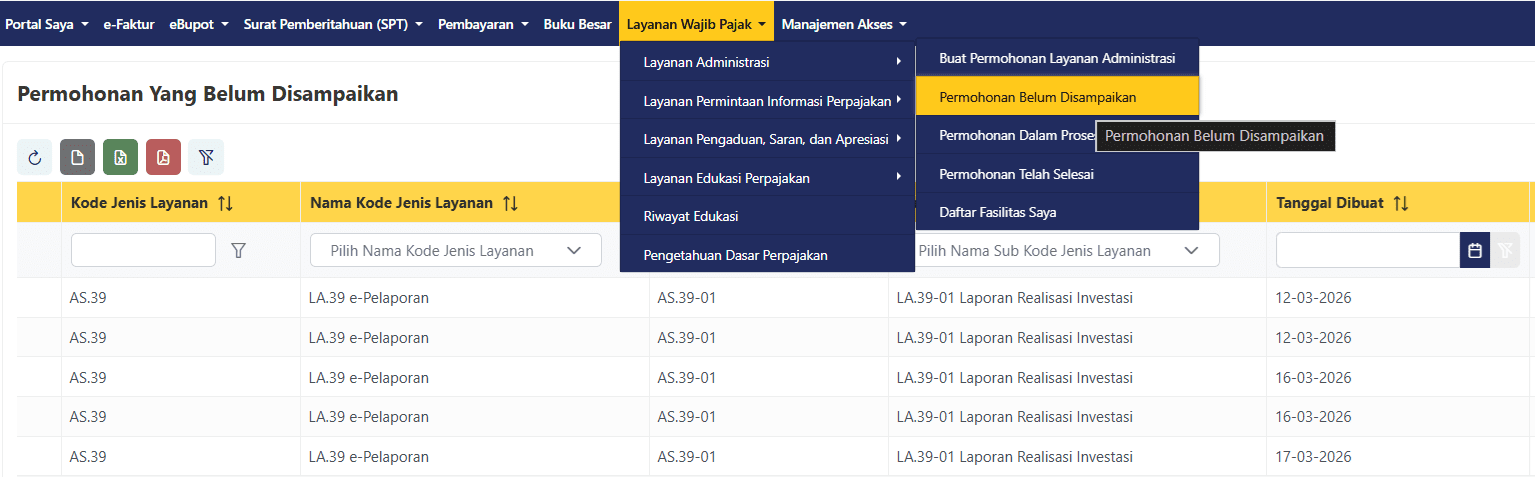Expand Layanan Pengaduan, Saran, dan Apresiasi
This screenshot has height=477, width=1535.
pos(767,139)
